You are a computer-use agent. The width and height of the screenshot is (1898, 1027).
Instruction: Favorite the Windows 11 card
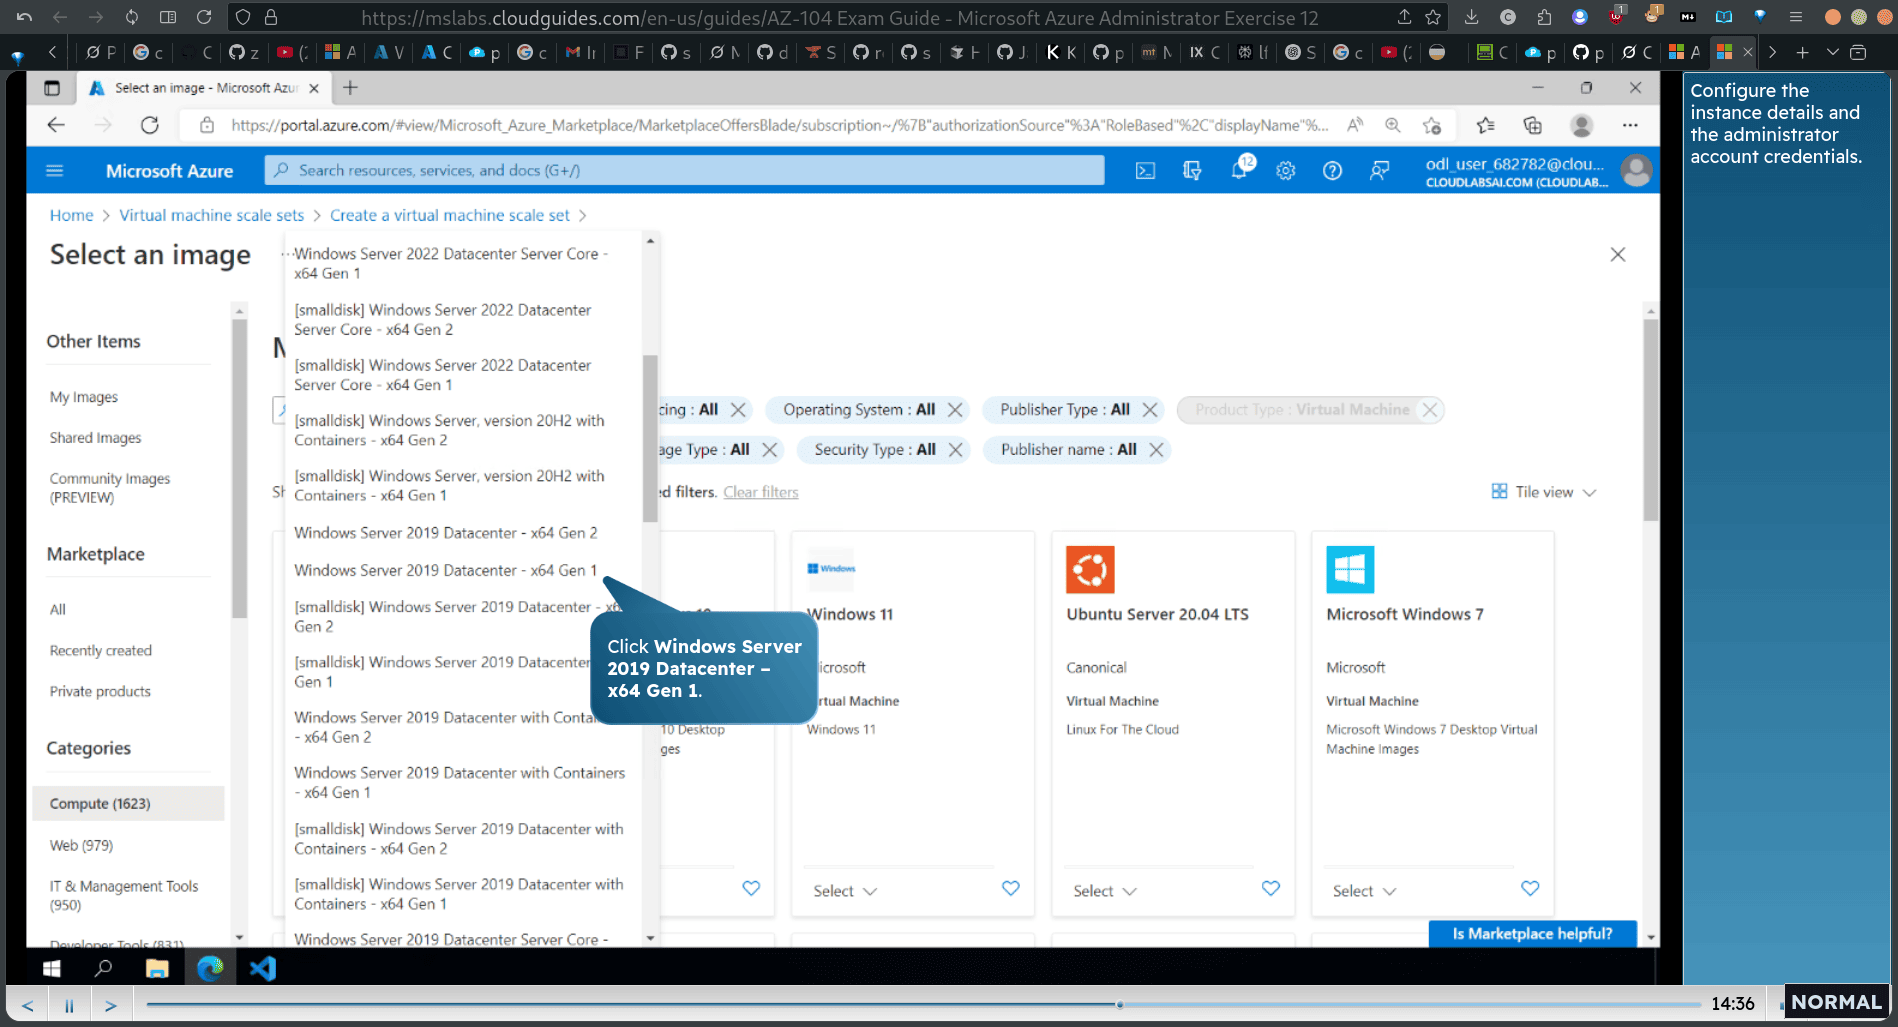(1011, 888)
